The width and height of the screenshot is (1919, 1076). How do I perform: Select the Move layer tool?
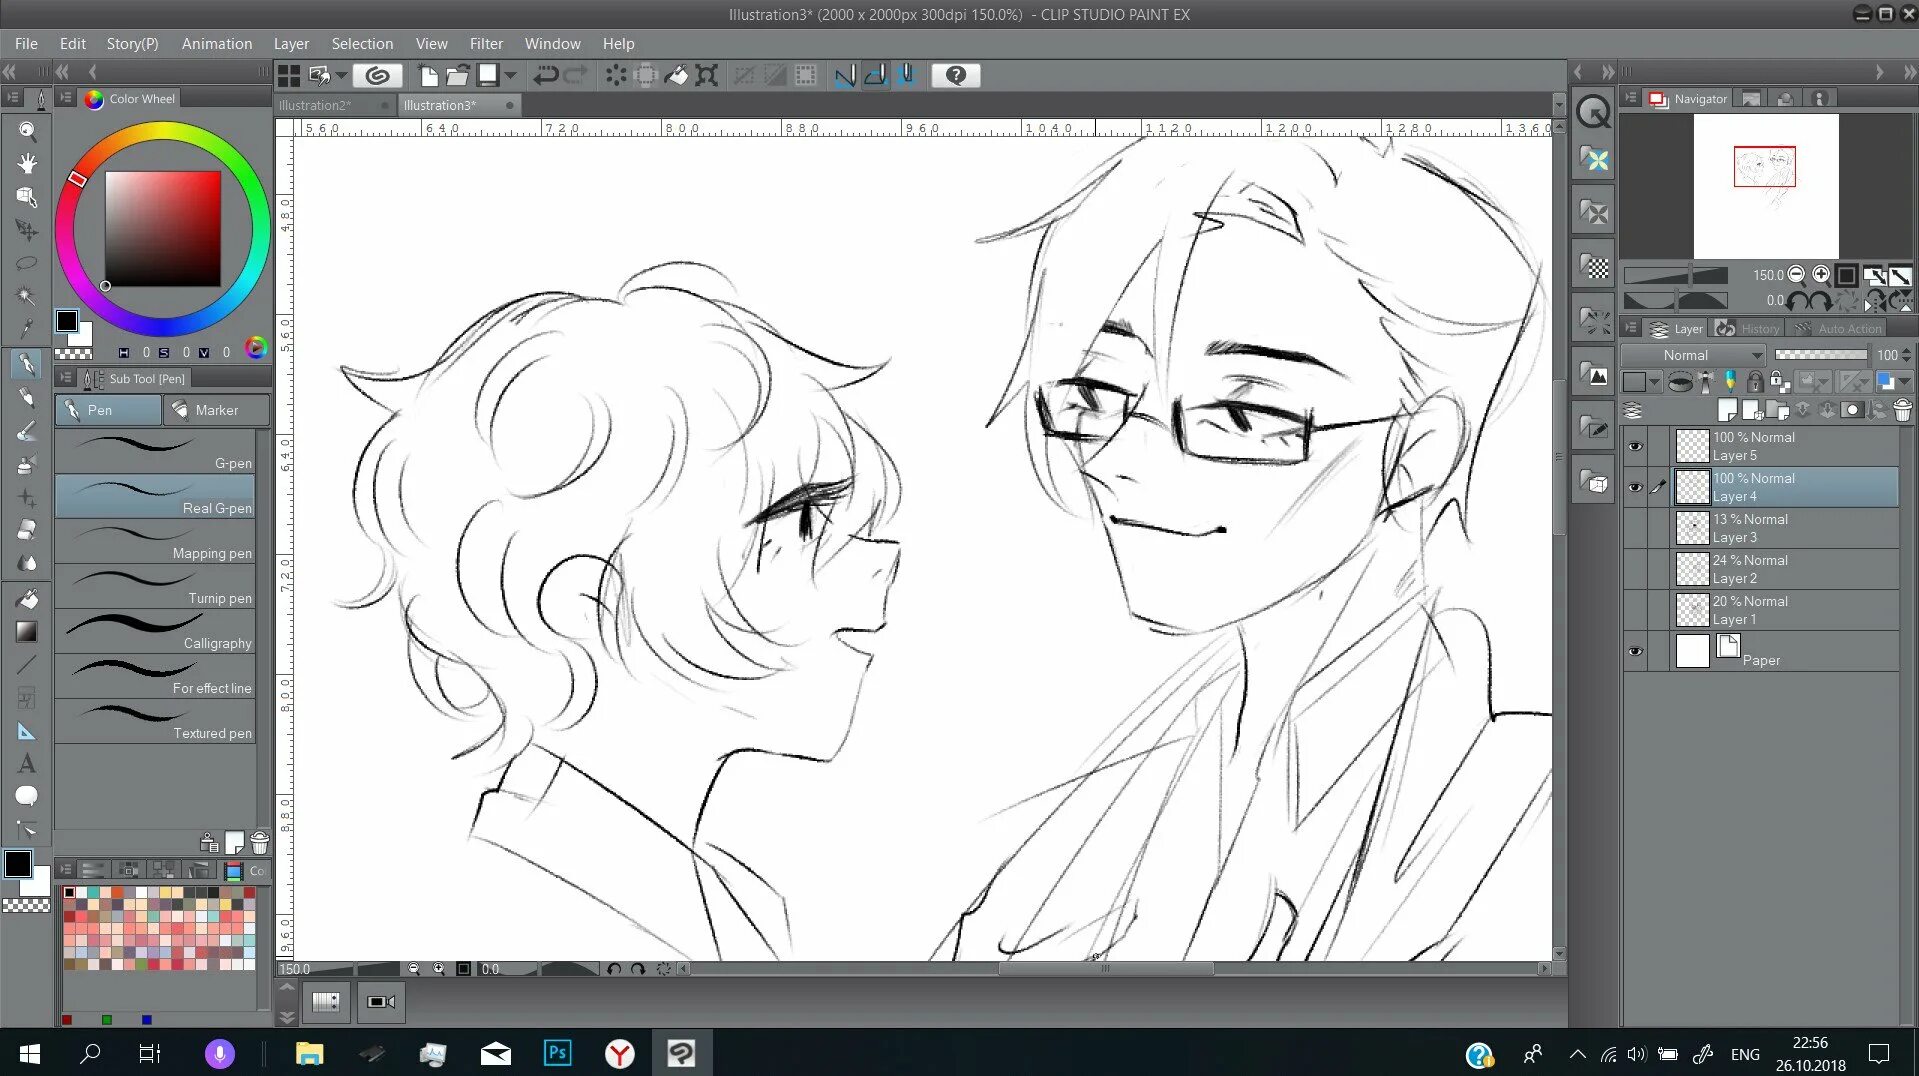[x=27, y=230]
